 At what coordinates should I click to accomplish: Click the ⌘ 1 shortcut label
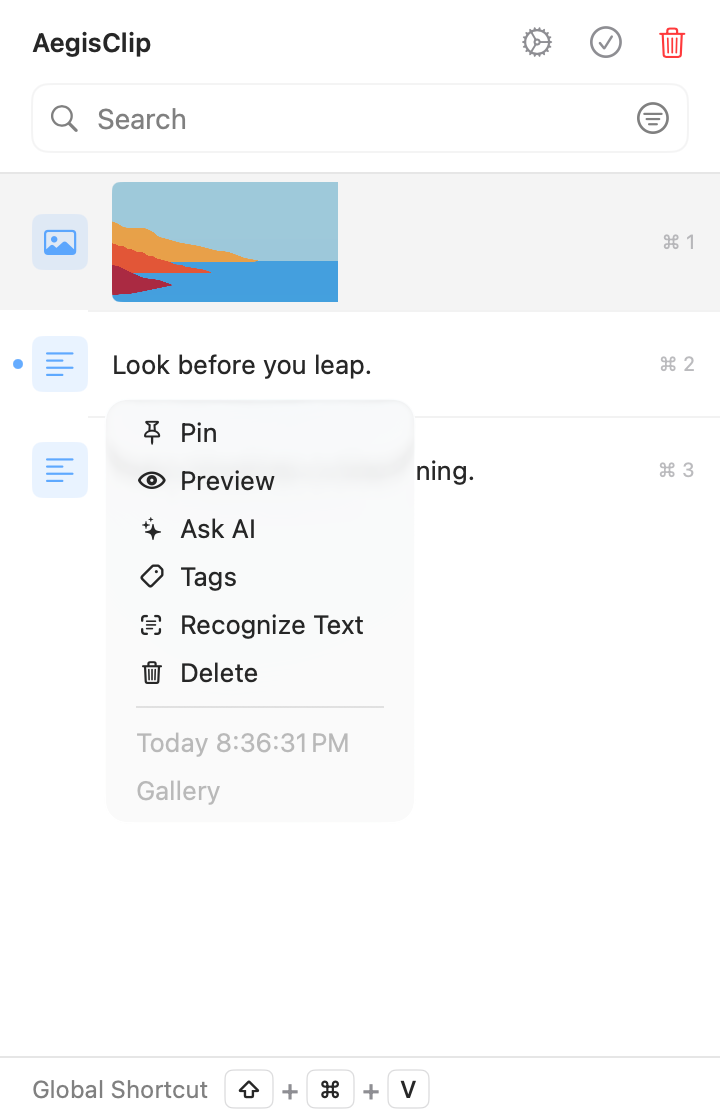tap(679, 242)
